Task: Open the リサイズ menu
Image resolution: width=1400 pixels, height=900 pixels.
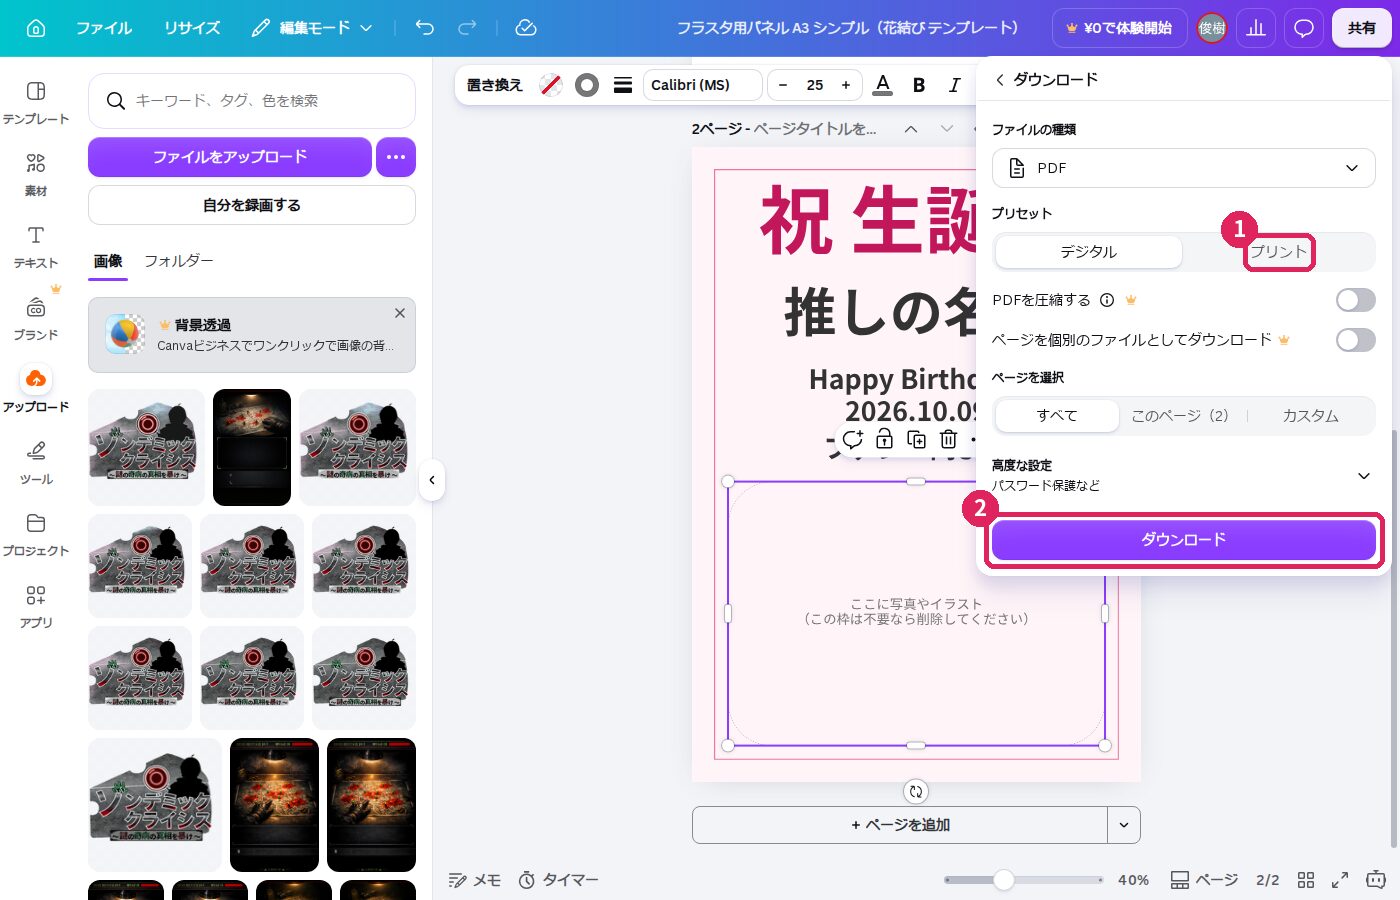Action: (x=192, y=28)
